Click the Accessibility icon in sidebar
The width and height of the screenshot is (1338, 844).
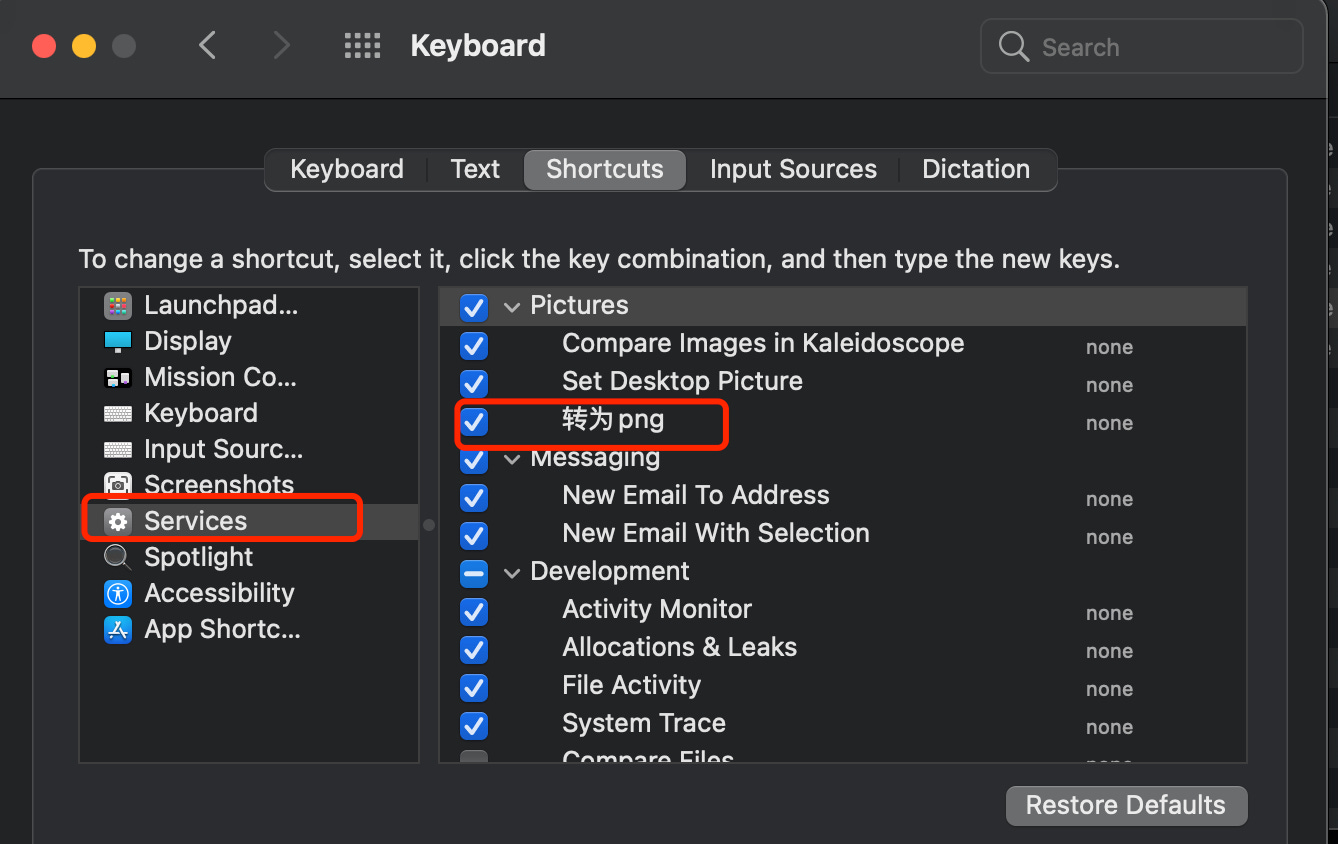tap(118, 594)
